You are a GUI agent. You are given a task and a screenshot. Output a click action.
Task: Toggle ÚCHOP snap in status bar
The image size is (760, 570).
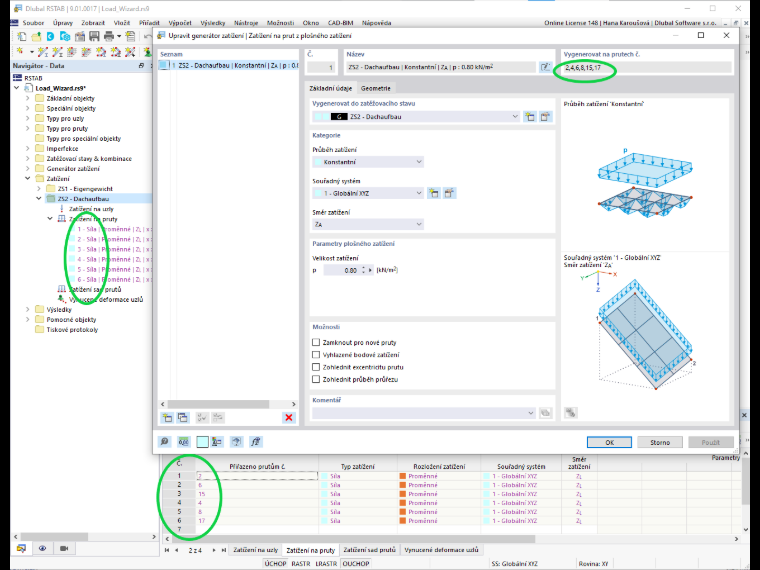(275, 564)
